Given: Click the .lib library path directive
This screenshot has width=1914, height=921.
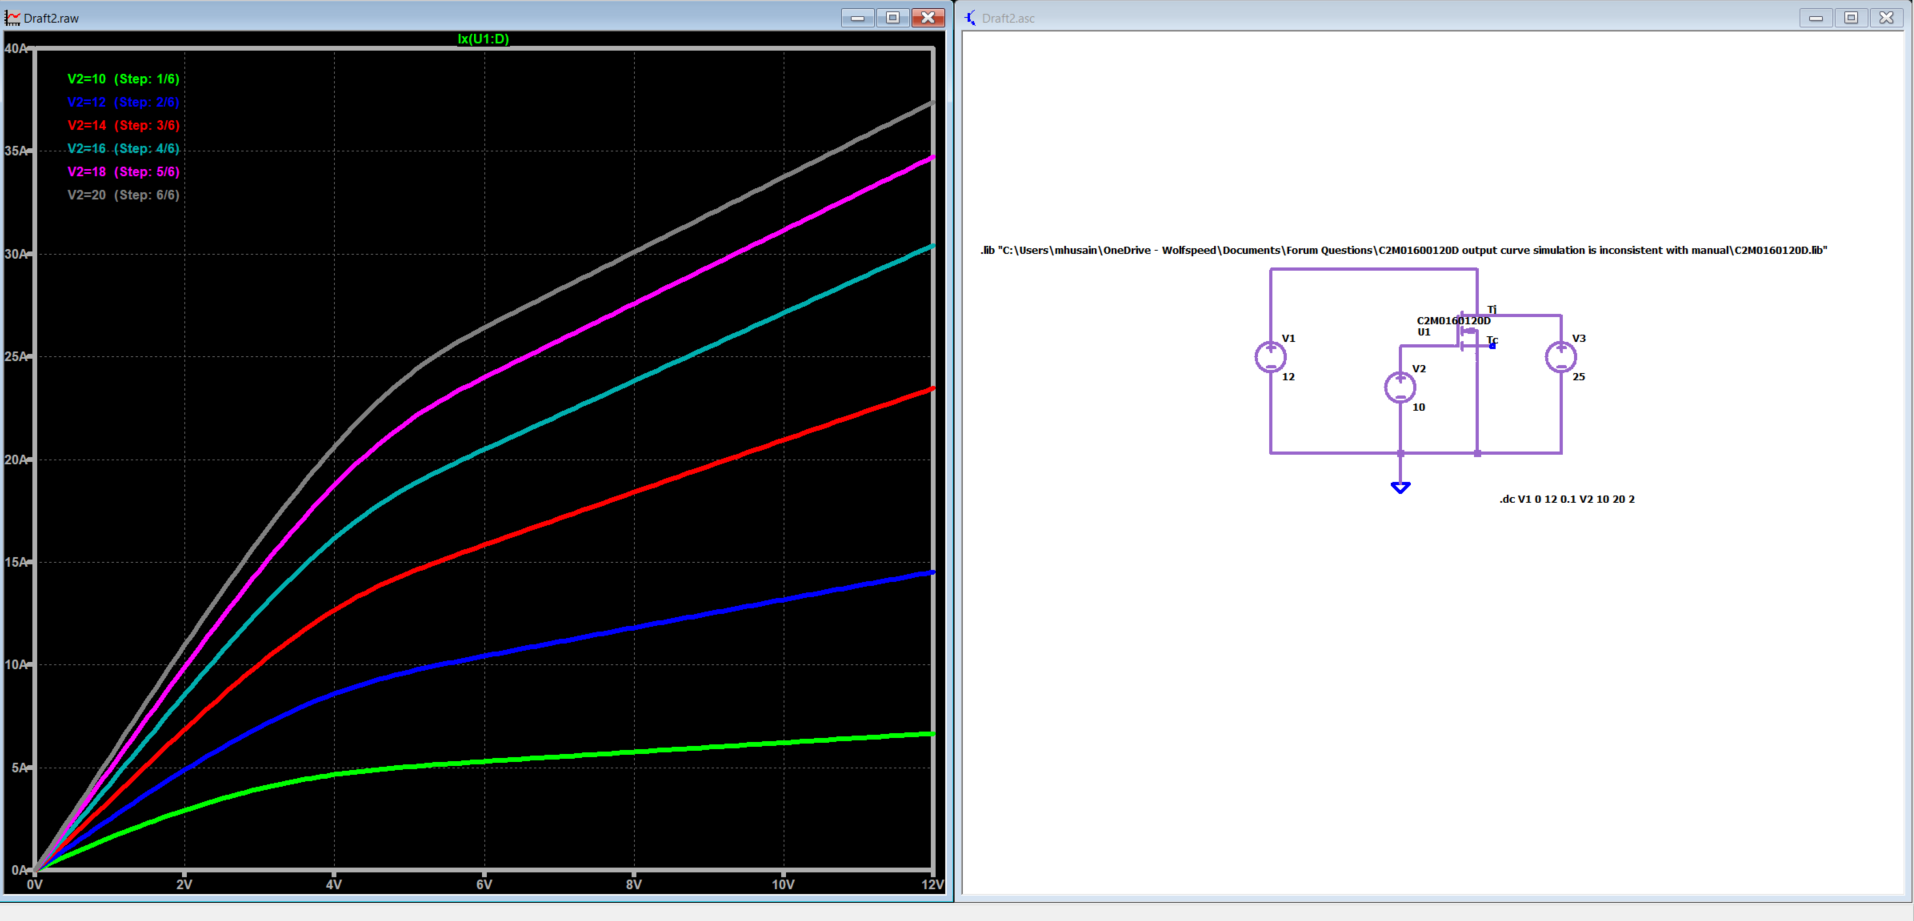Looking at the screenshot, I should 1403,250.
